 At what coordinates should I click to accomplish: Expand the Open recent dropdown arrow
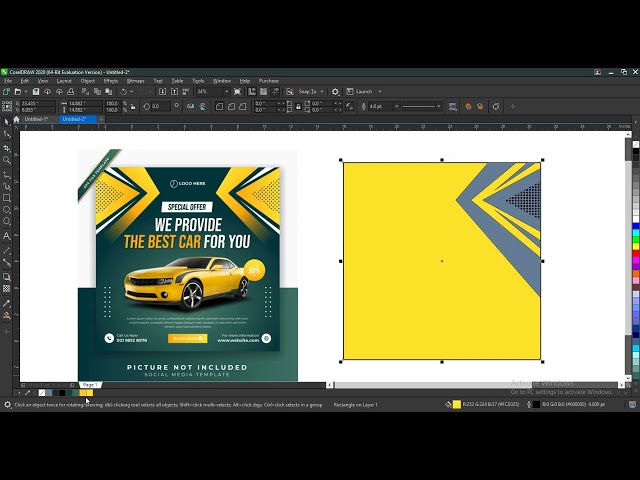click(x=26, y=91)
